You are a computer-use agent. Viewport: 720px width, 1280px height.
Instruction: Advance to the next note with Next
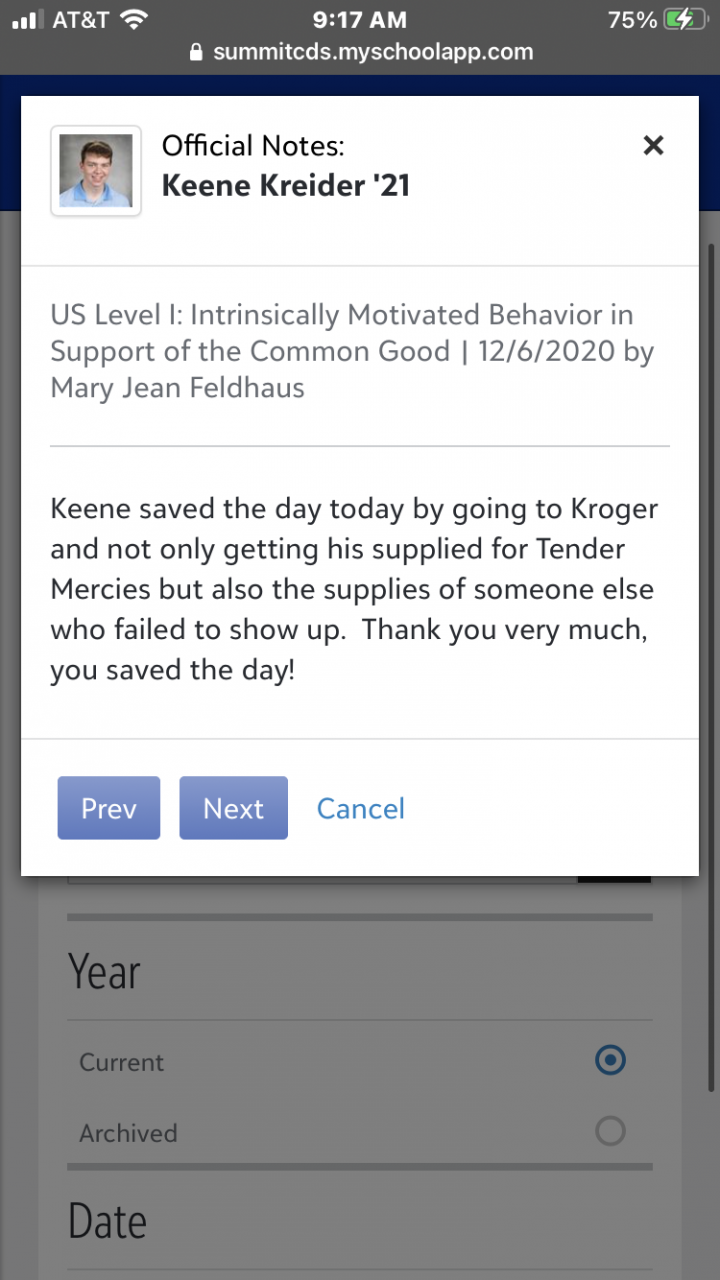(233, 808)
